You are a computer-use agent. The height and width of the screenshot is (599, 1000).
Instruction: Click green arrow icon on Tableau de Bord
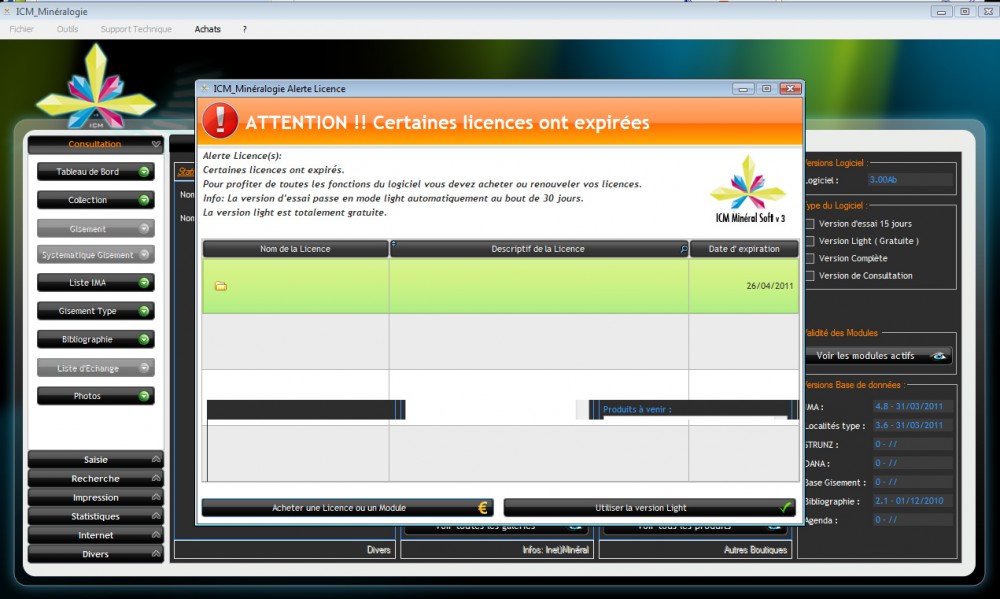click(x=144, y=172)
